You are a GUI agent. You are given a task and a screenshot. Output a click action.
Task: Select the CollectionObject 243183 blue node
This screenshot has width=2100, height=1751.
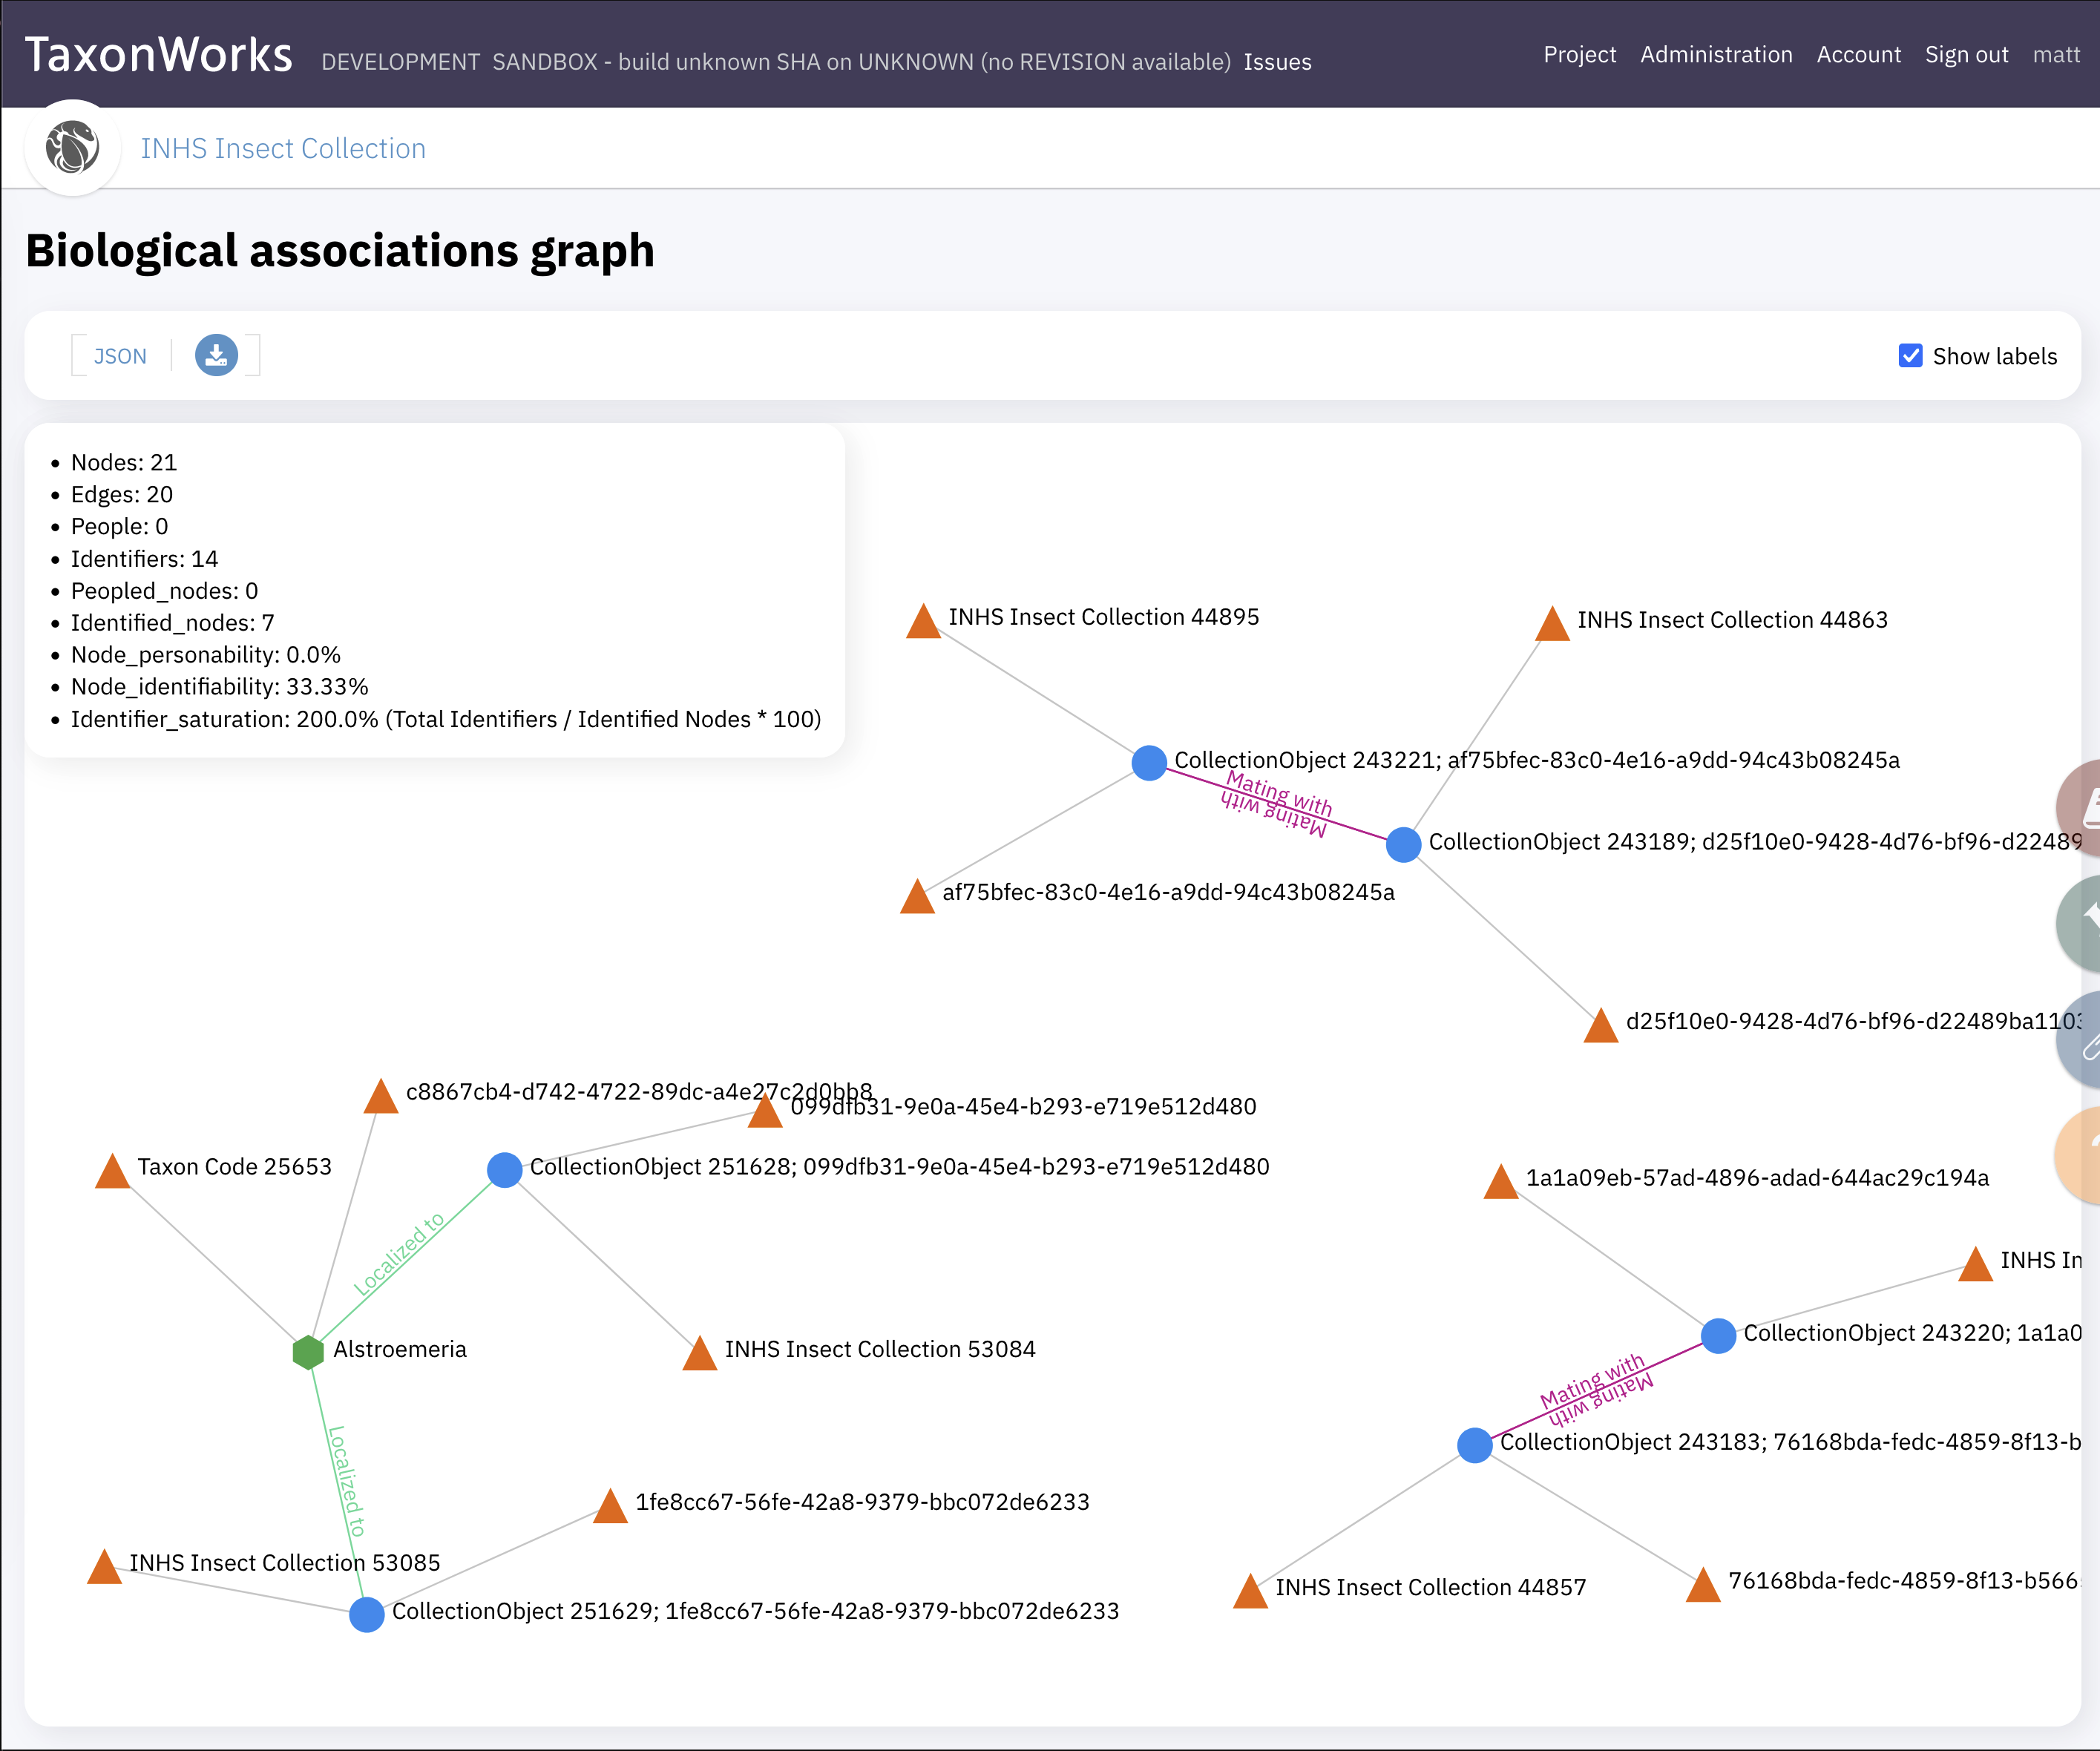pos(1474,1444)
